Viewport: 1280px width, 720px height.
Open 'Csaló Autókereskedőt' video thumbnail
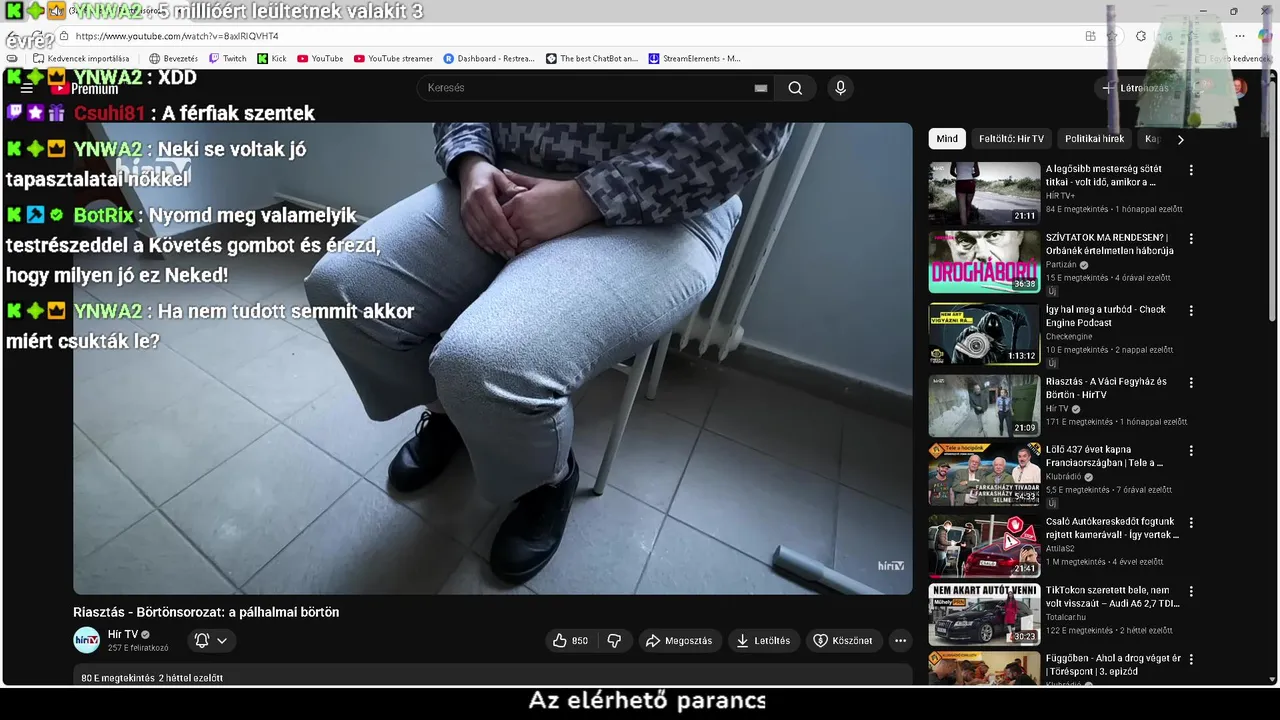tap(984, 546)
